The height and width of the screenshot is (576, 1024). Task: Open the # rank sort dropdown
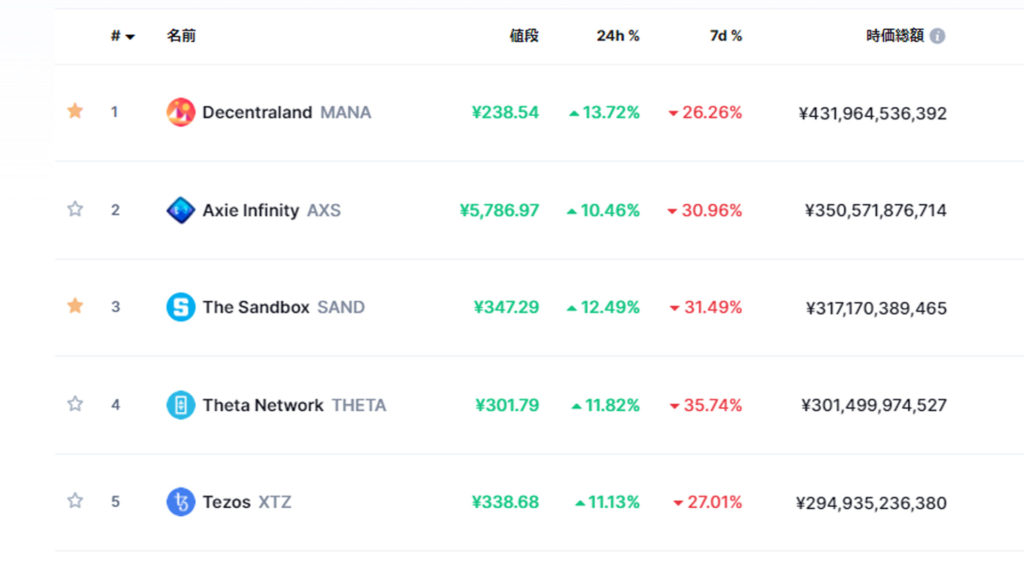pos(120,35)
